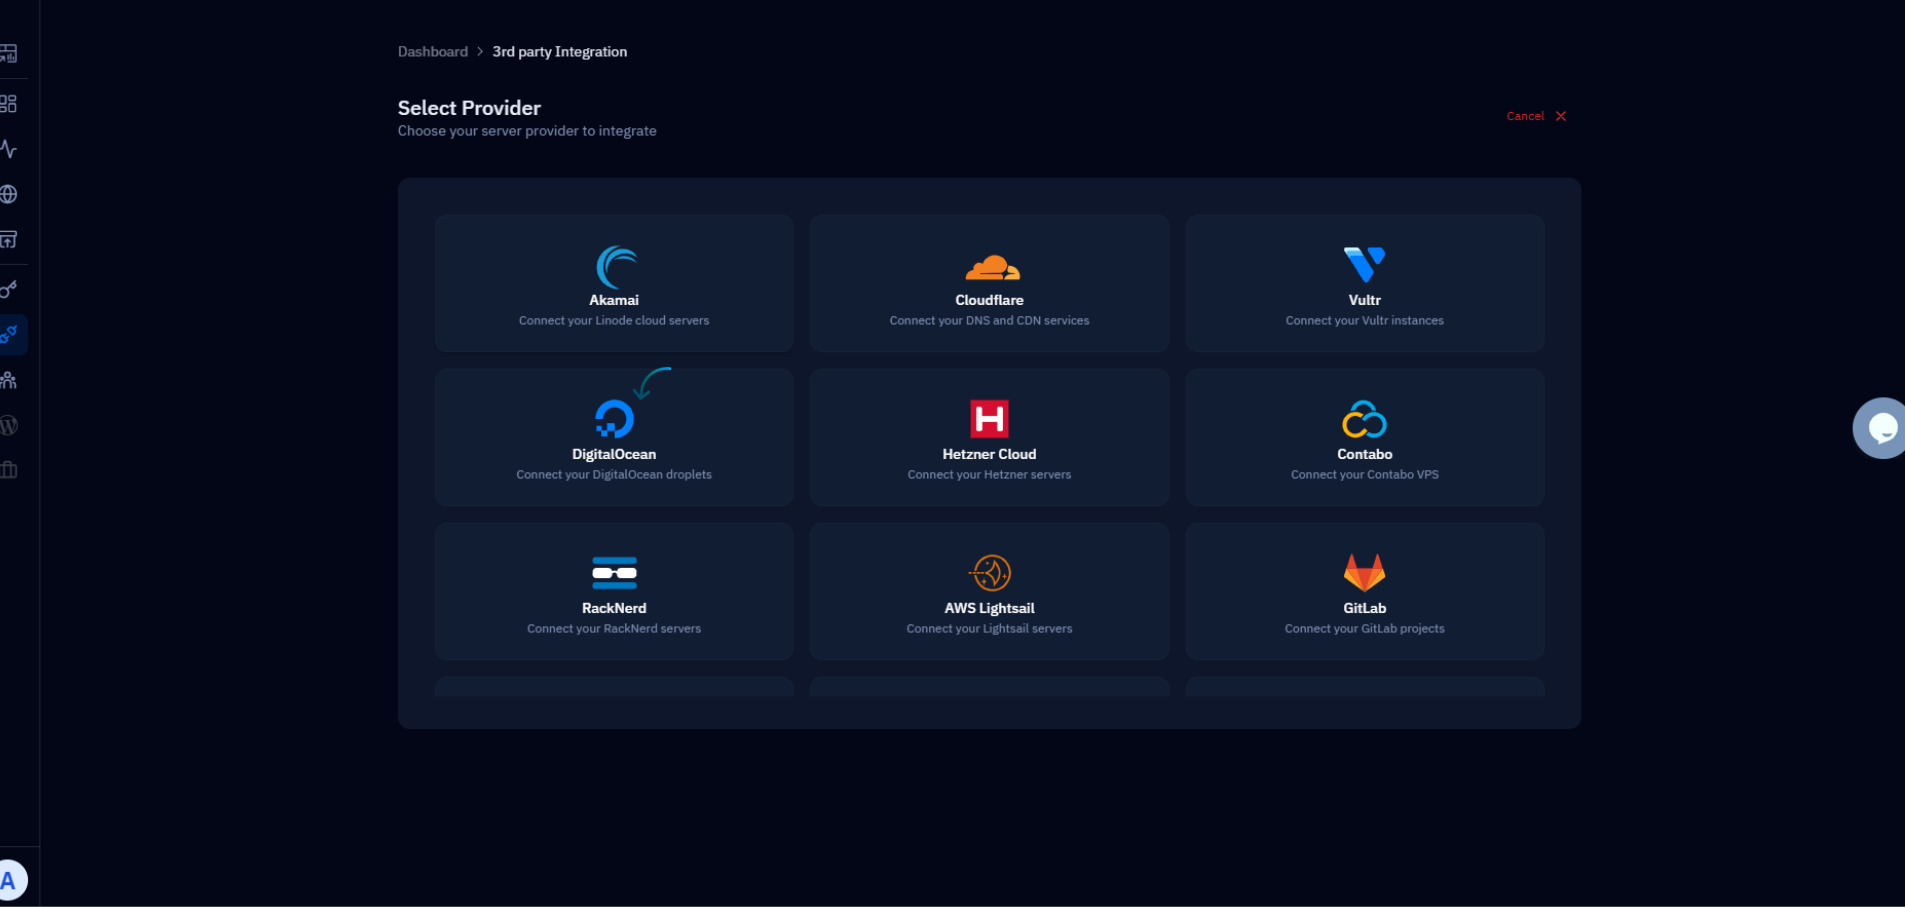
Task: Open the WordPress icon in sidebar
Action: click(9, 425)
